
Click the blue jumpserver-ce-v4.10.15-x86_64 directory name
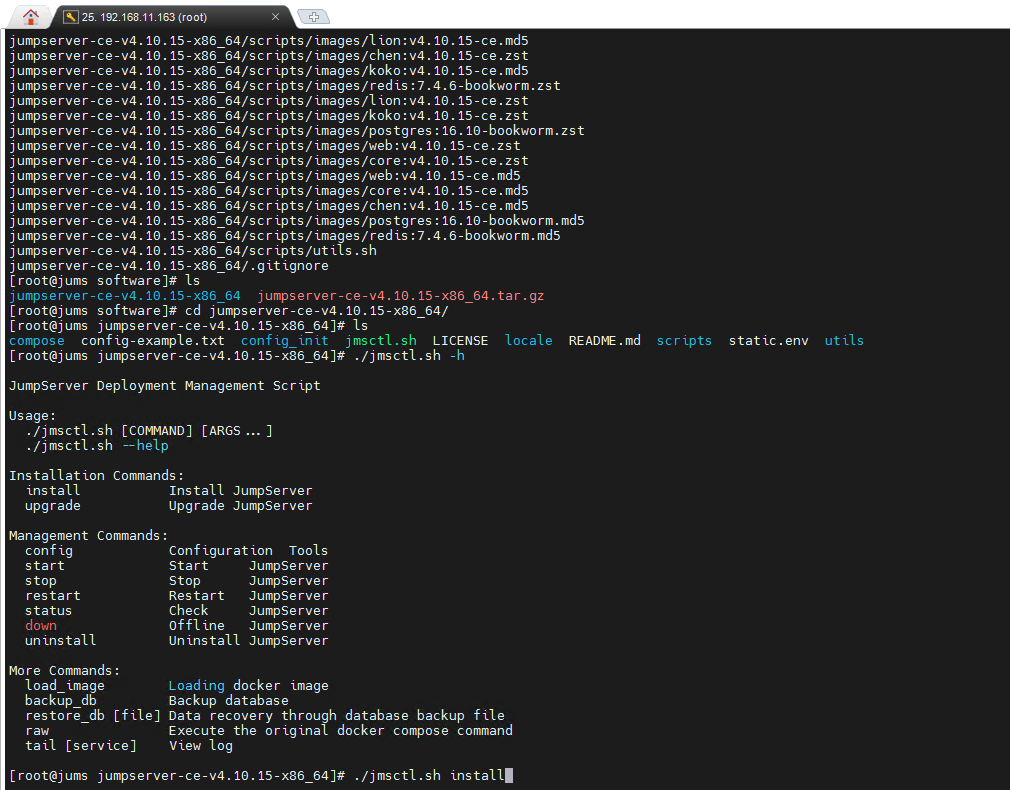point(125,296)
